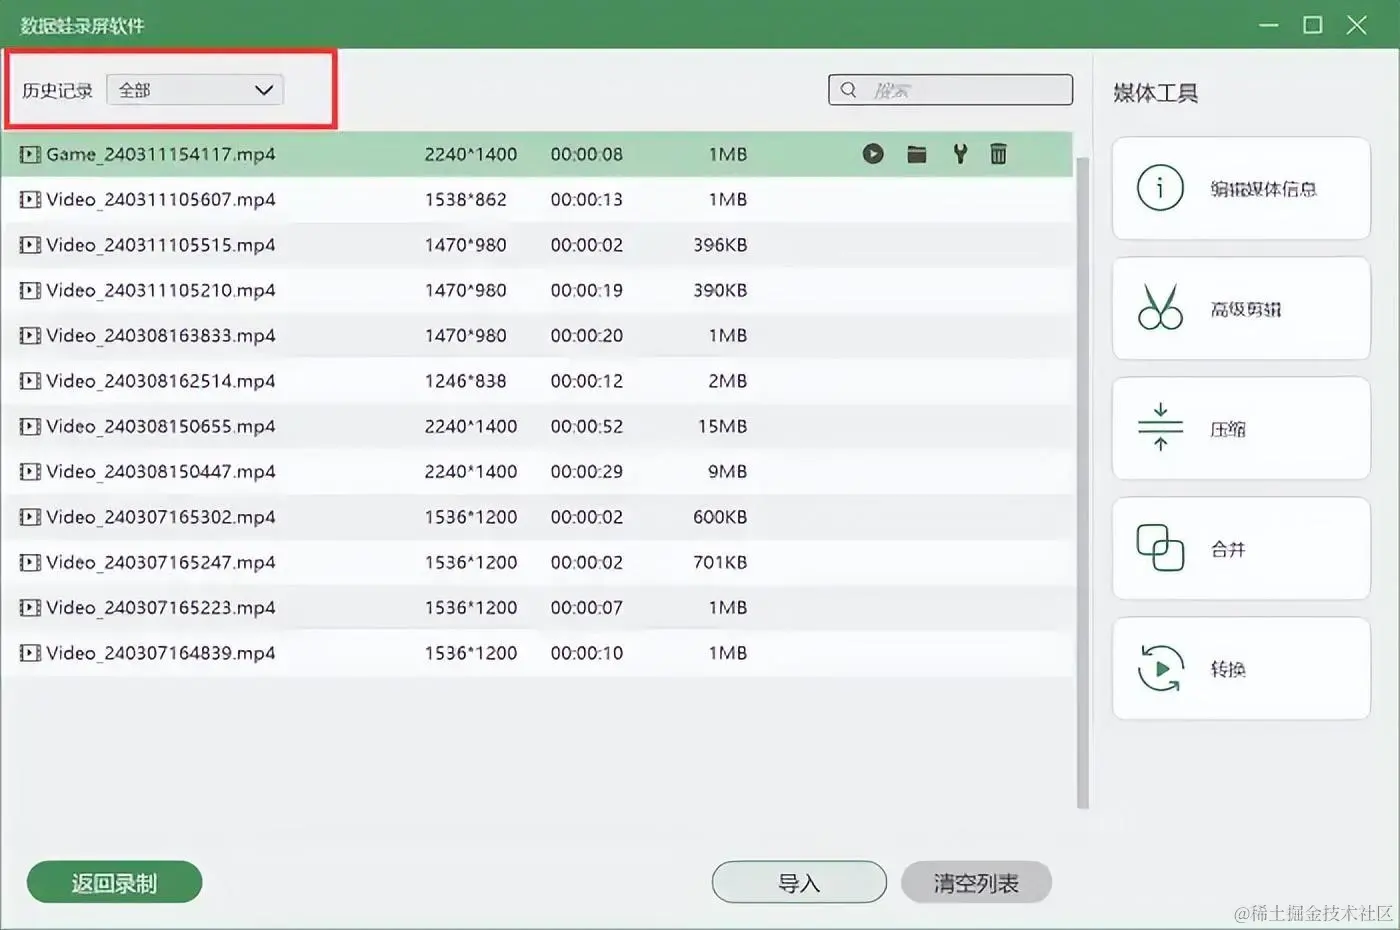The image size is (1400, 930).
Task: Select file name Video_240311105515.mp4
Action: click(x=161, y=245)
